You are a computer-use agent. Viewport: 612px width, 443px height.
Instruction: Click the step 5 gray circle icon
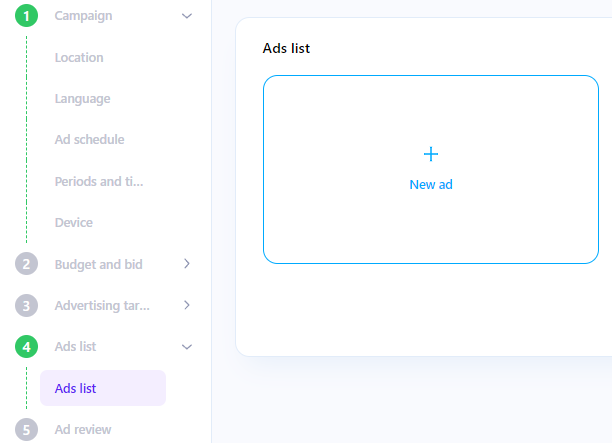coord(26,430)
